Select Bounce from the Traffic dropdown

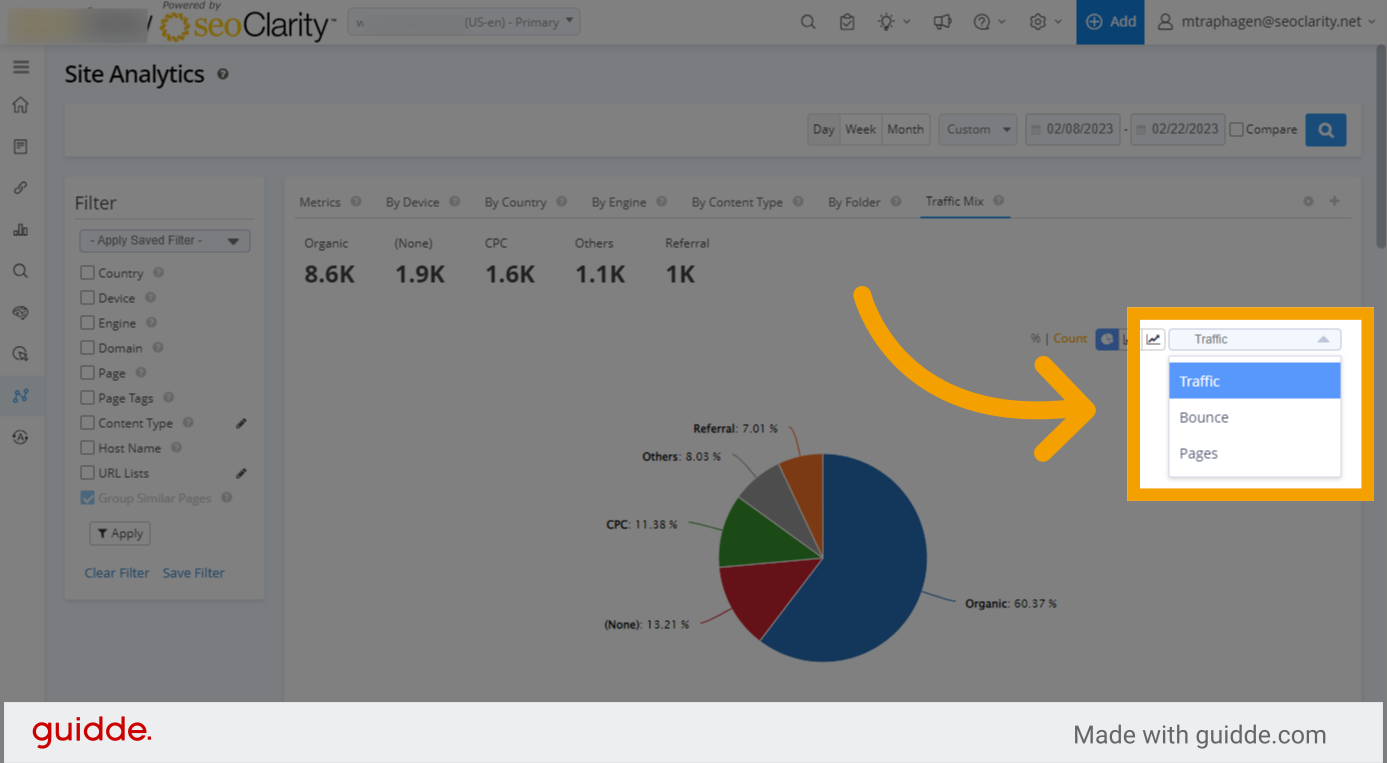click(x=1204, y=417)
